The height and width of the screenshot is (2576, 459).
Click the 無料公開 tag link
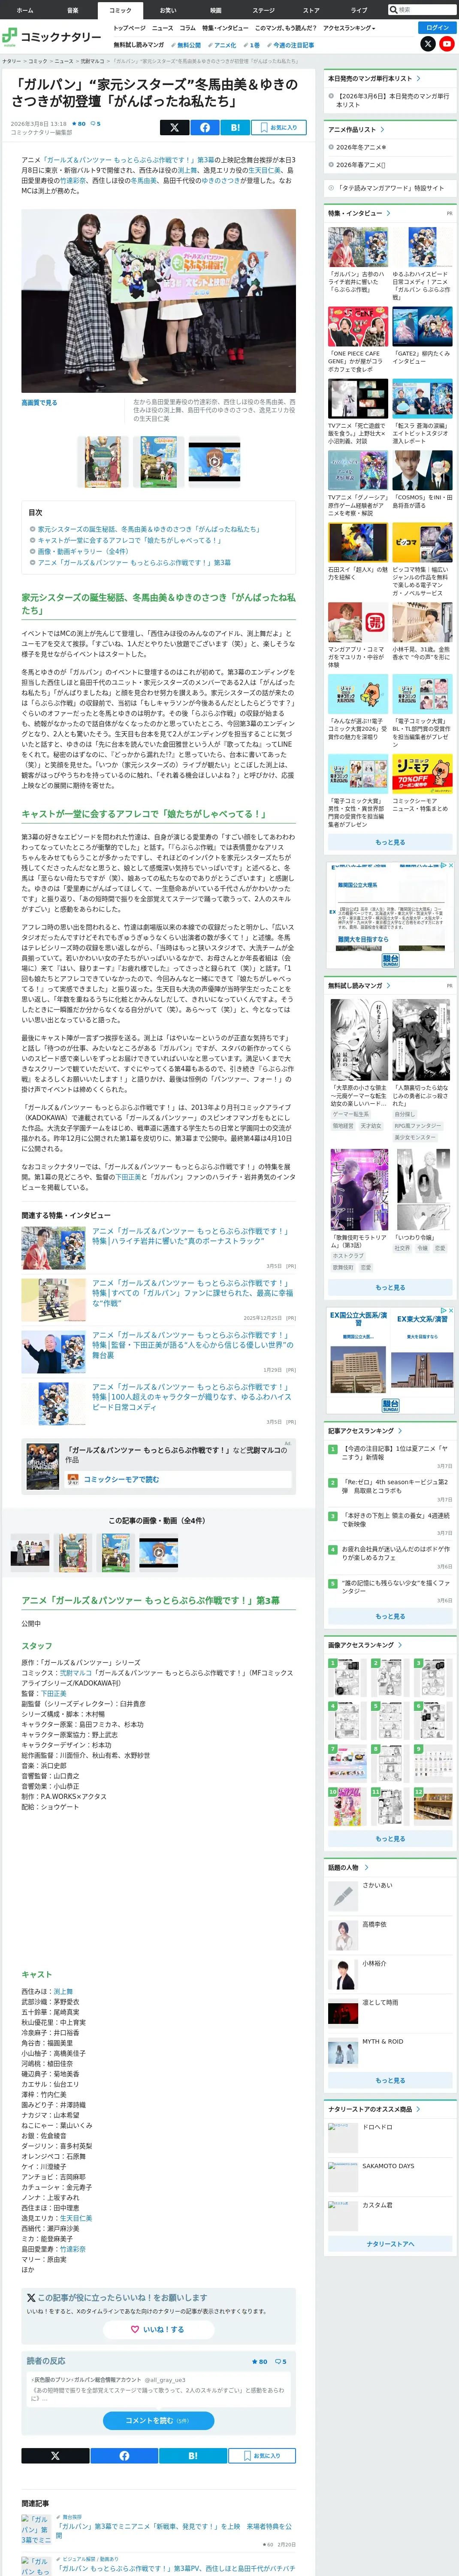187,45
